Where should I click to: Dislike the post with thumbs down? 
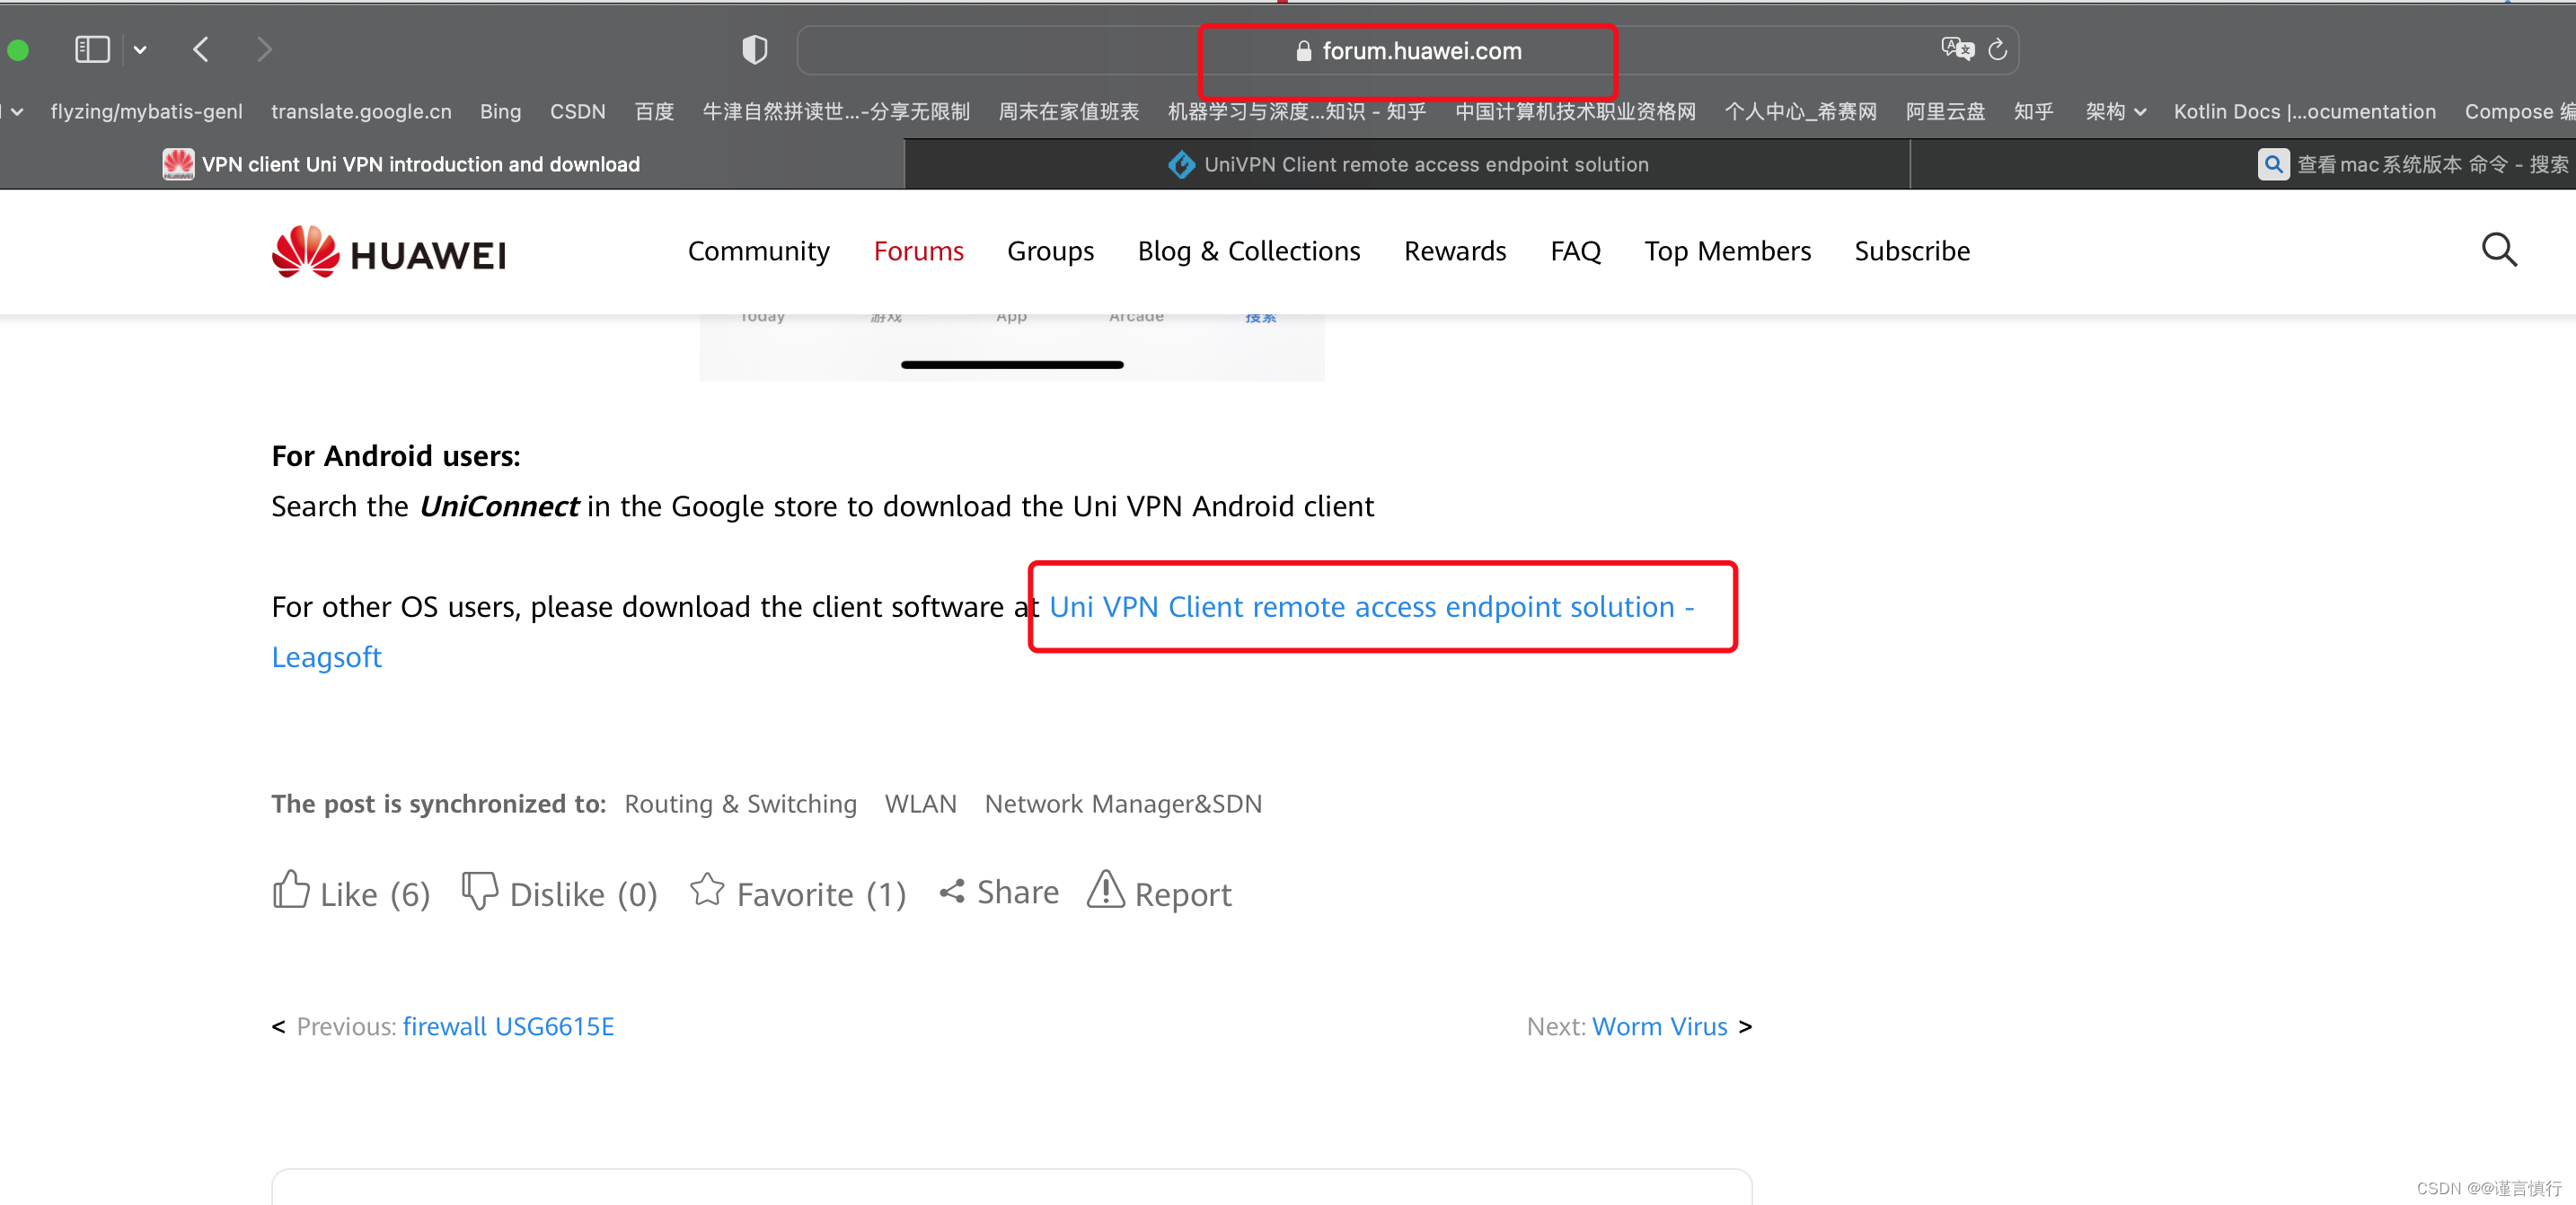(x=479, y=890)
